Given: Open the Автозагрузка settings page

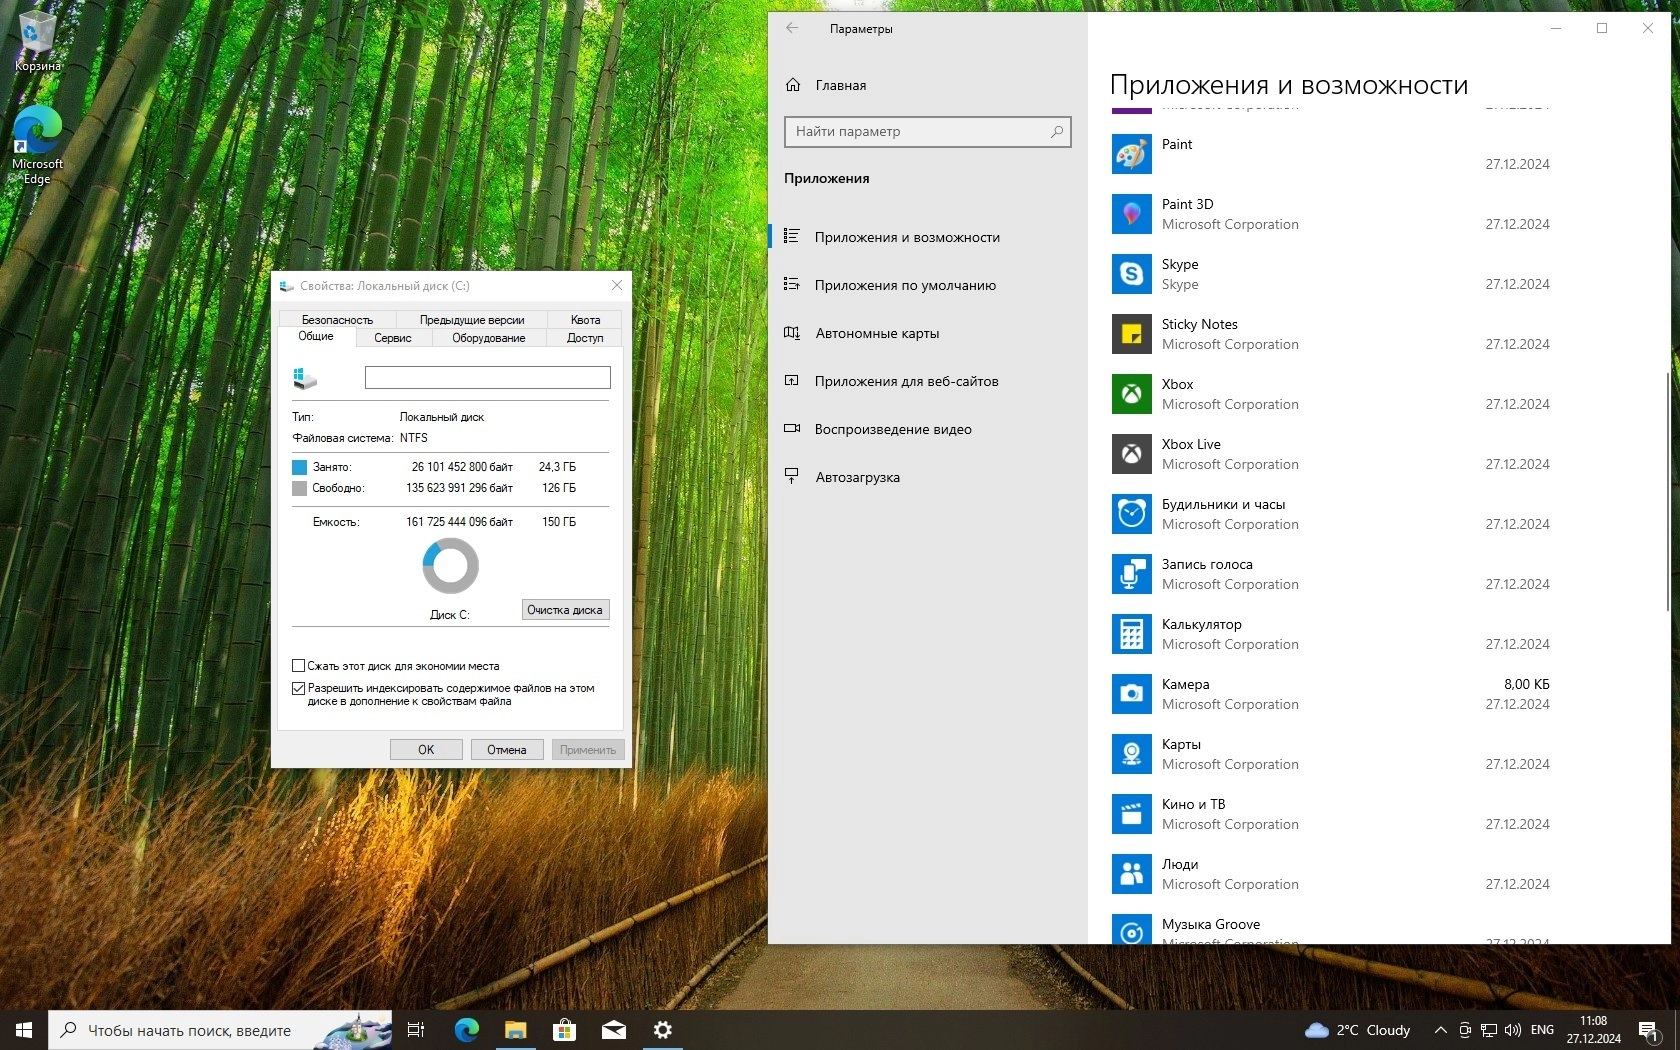Looking at the screenshot, I should [x=857, y=477].
